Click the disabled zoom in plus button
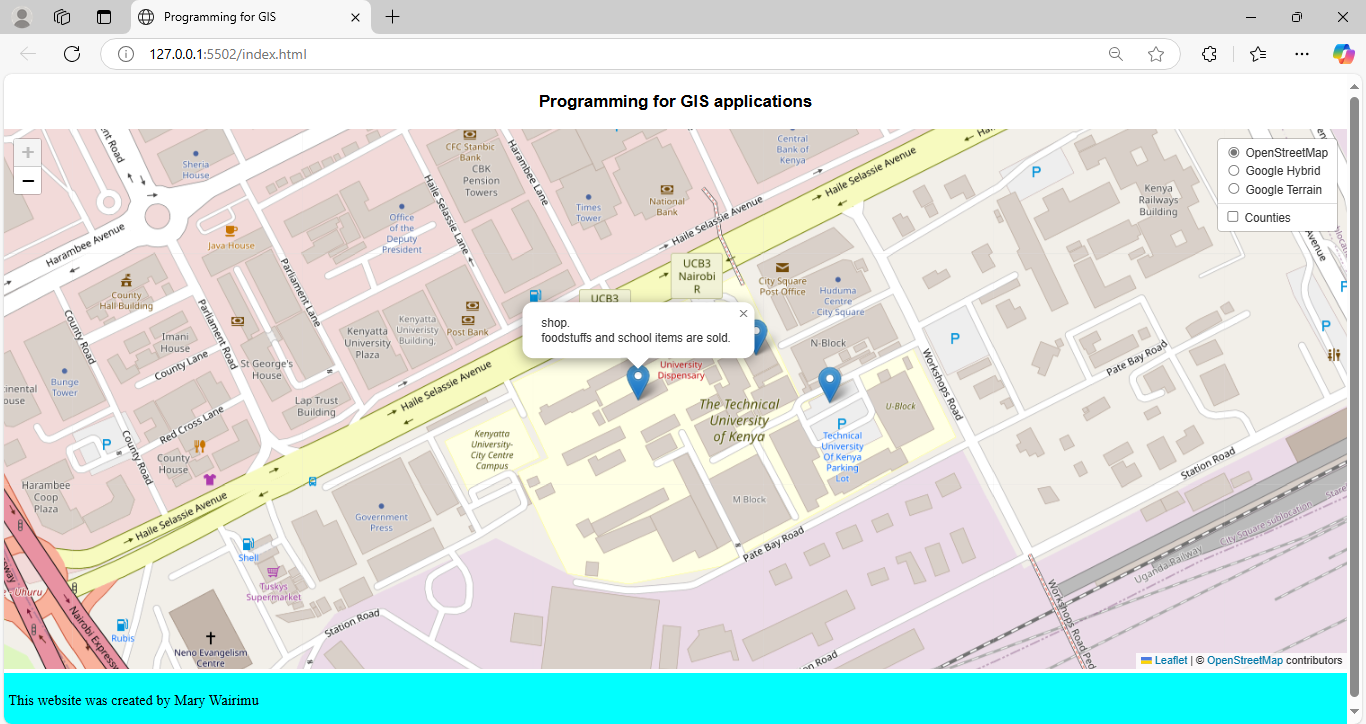 pos(28,153)
